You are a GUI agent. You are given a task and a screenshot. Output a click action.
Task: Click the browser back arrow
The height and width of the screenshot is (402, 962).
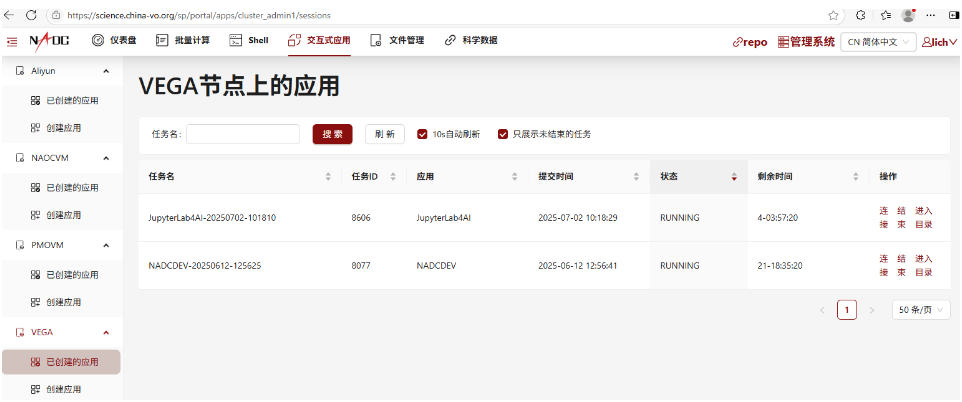(10, 15)
